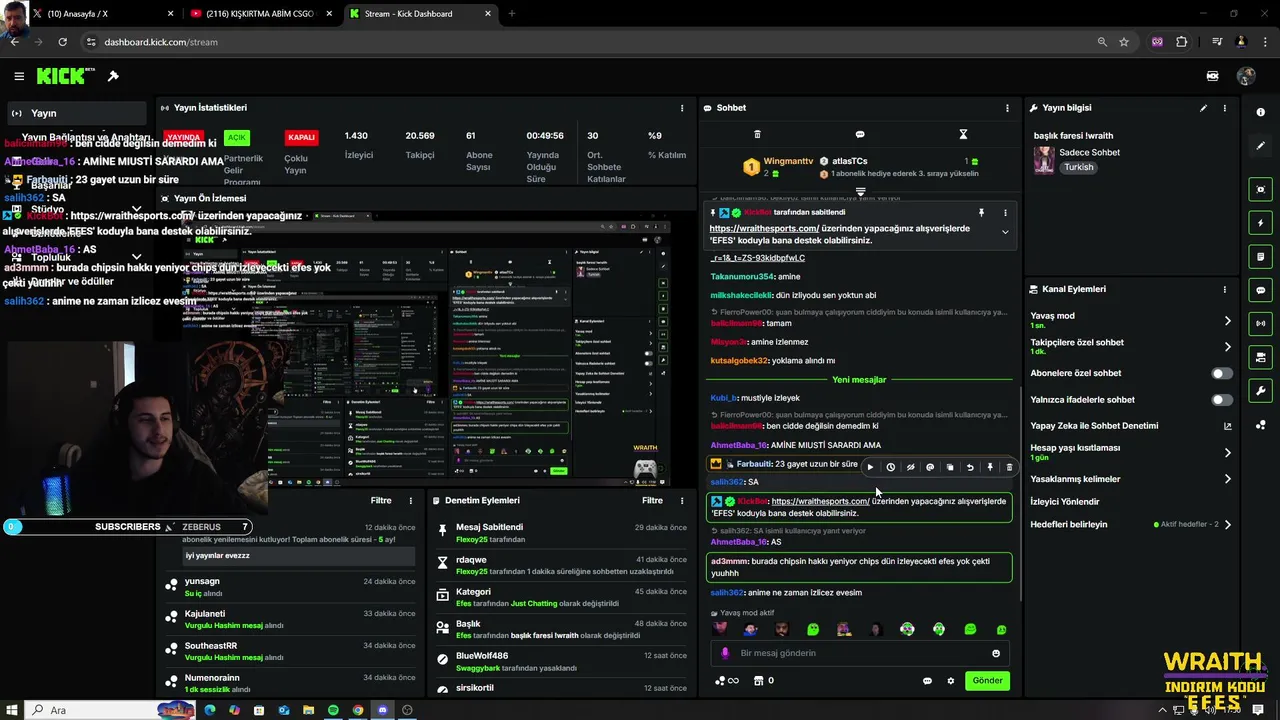
Task: Click the lightning bolt icon in right sidebar
Action: [x=1261, y=223]
